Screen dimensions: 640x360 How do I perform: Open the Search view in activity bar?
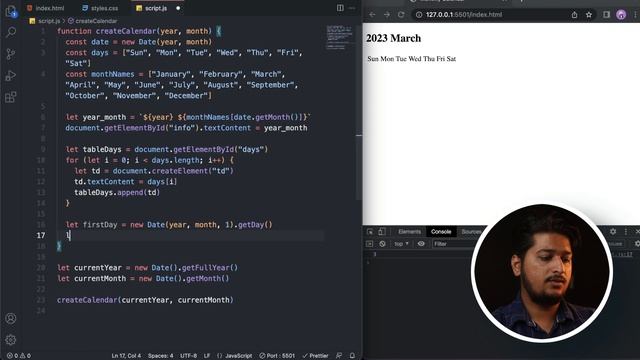[x=11, y=32]
